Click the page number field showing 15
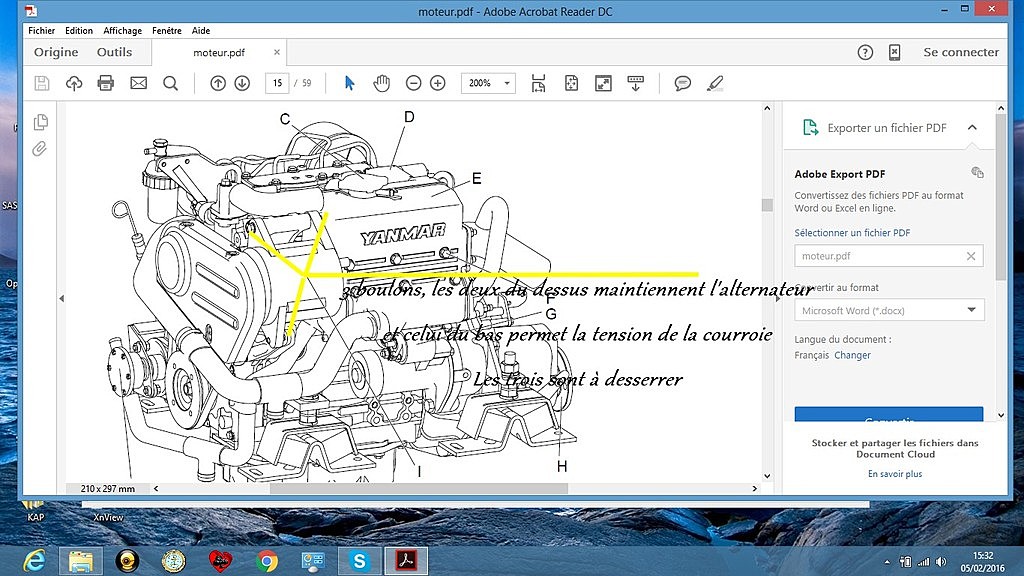Image resolution: width=1024 pixels, height=576 pixels. (x=277, y=83)
